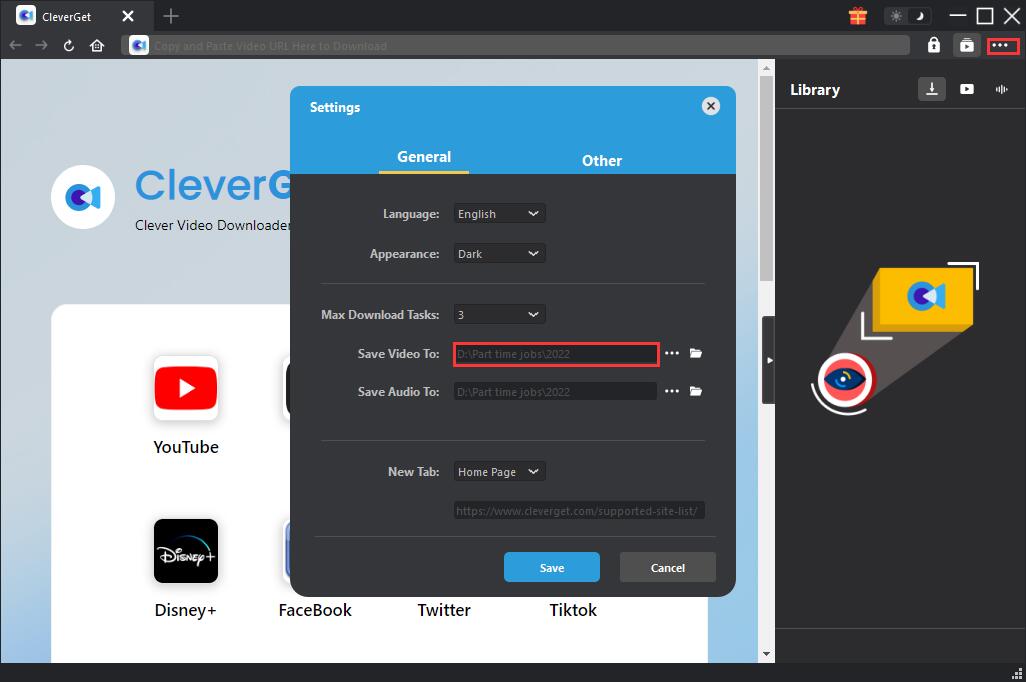The image size is (1026, 682).
Task: Click the gift box icon in title bar
Action: pos(857,16)
